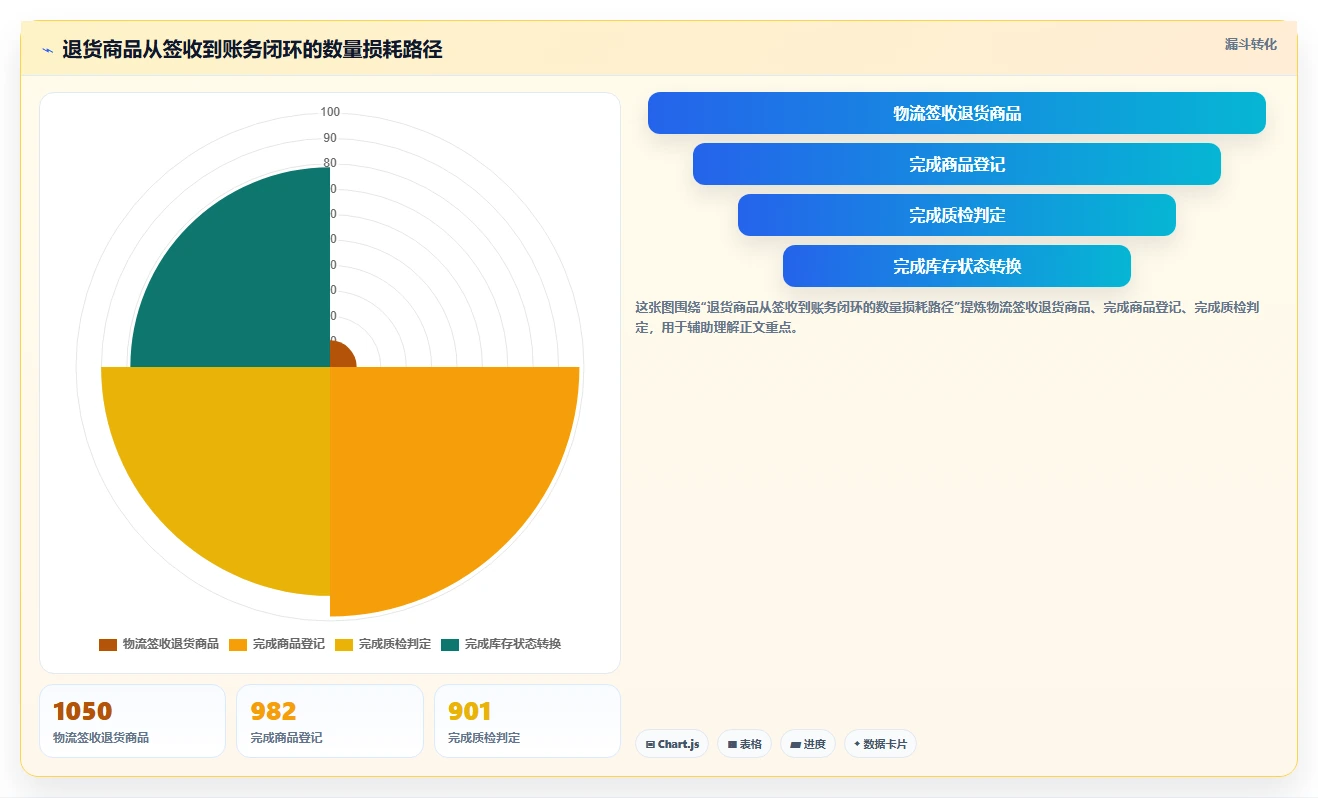1318x798 pixels.
Task: Click the 完成库存状态转换 funnel bar
Action: point(956,266)
